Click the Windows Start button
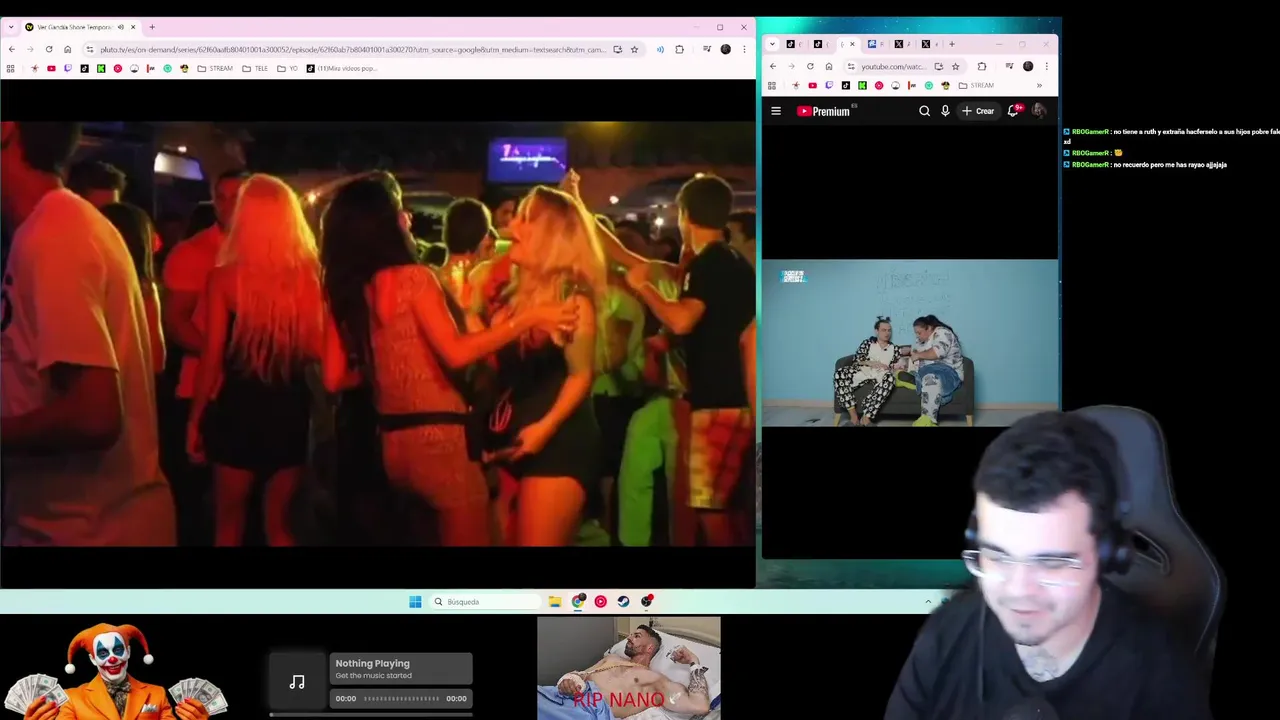Viewport: 1280px width, 720px height. coord(415,601)
